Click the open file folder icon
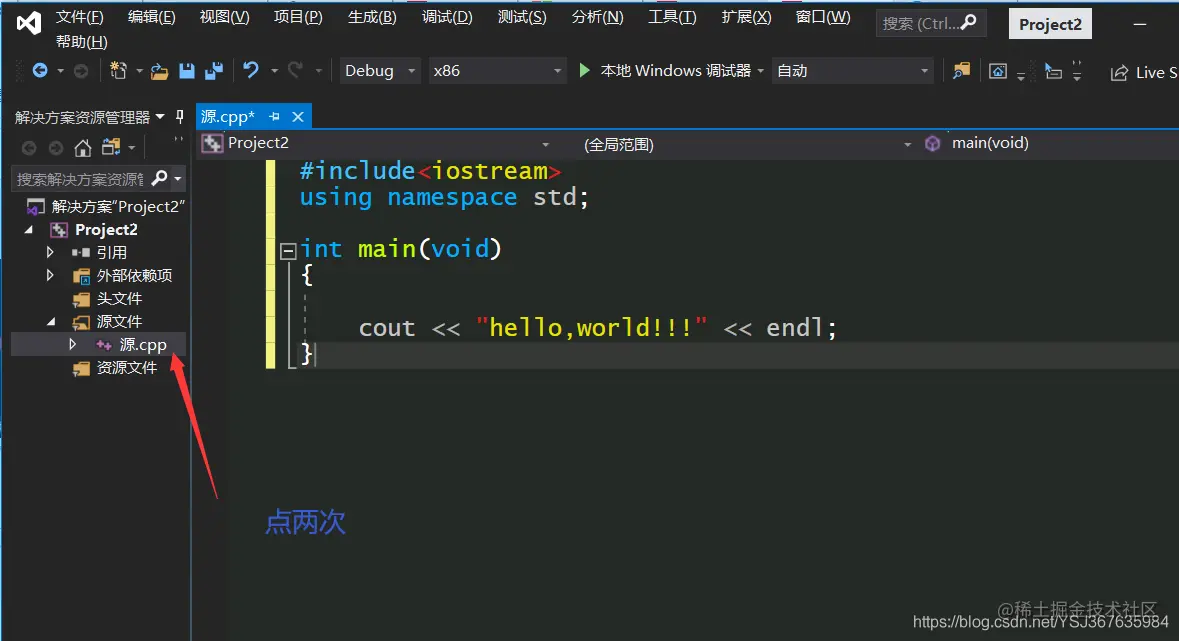Viewport: 1179px width, 641px height. point(159,71)
